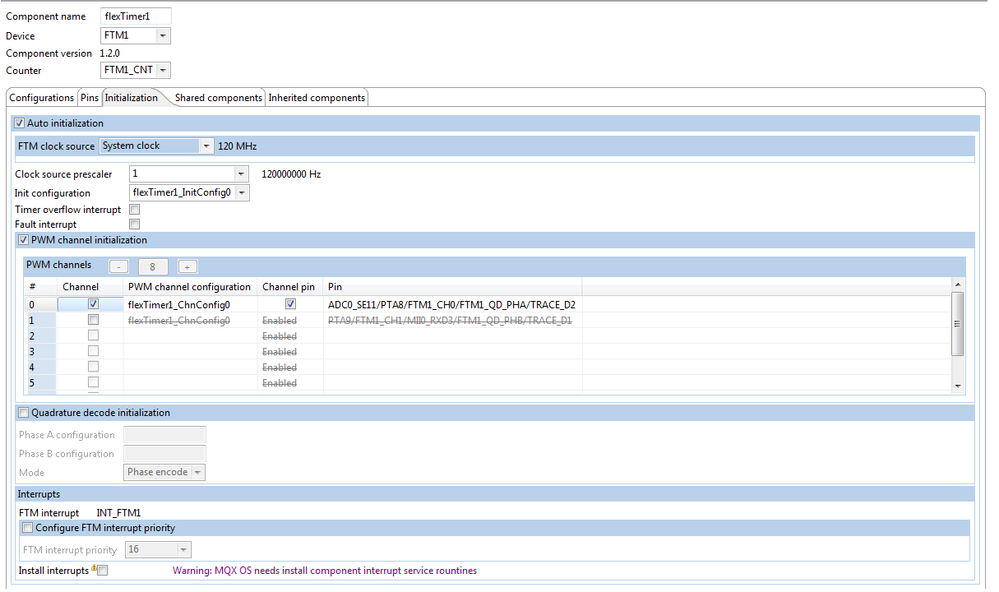Click the plus button for PWM channels
Screen dimensions: 999x592
(187, 267)
